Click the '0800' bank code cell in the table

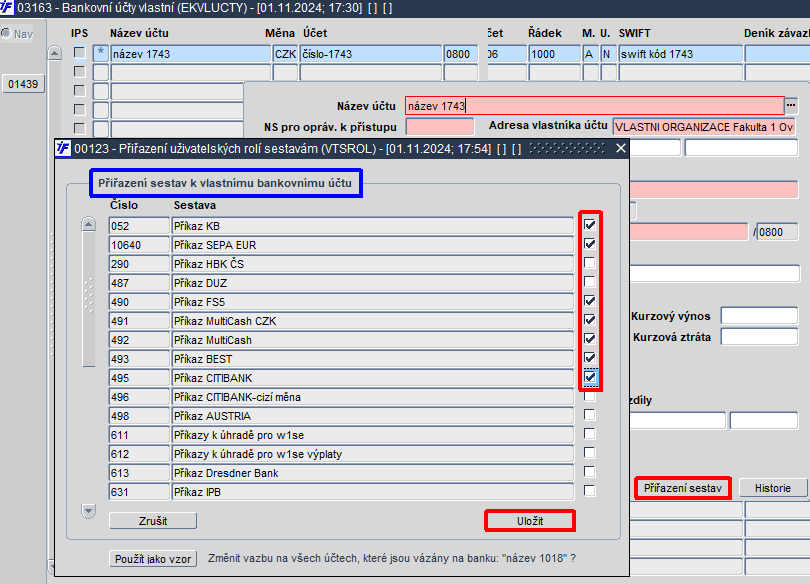[460, 54]
